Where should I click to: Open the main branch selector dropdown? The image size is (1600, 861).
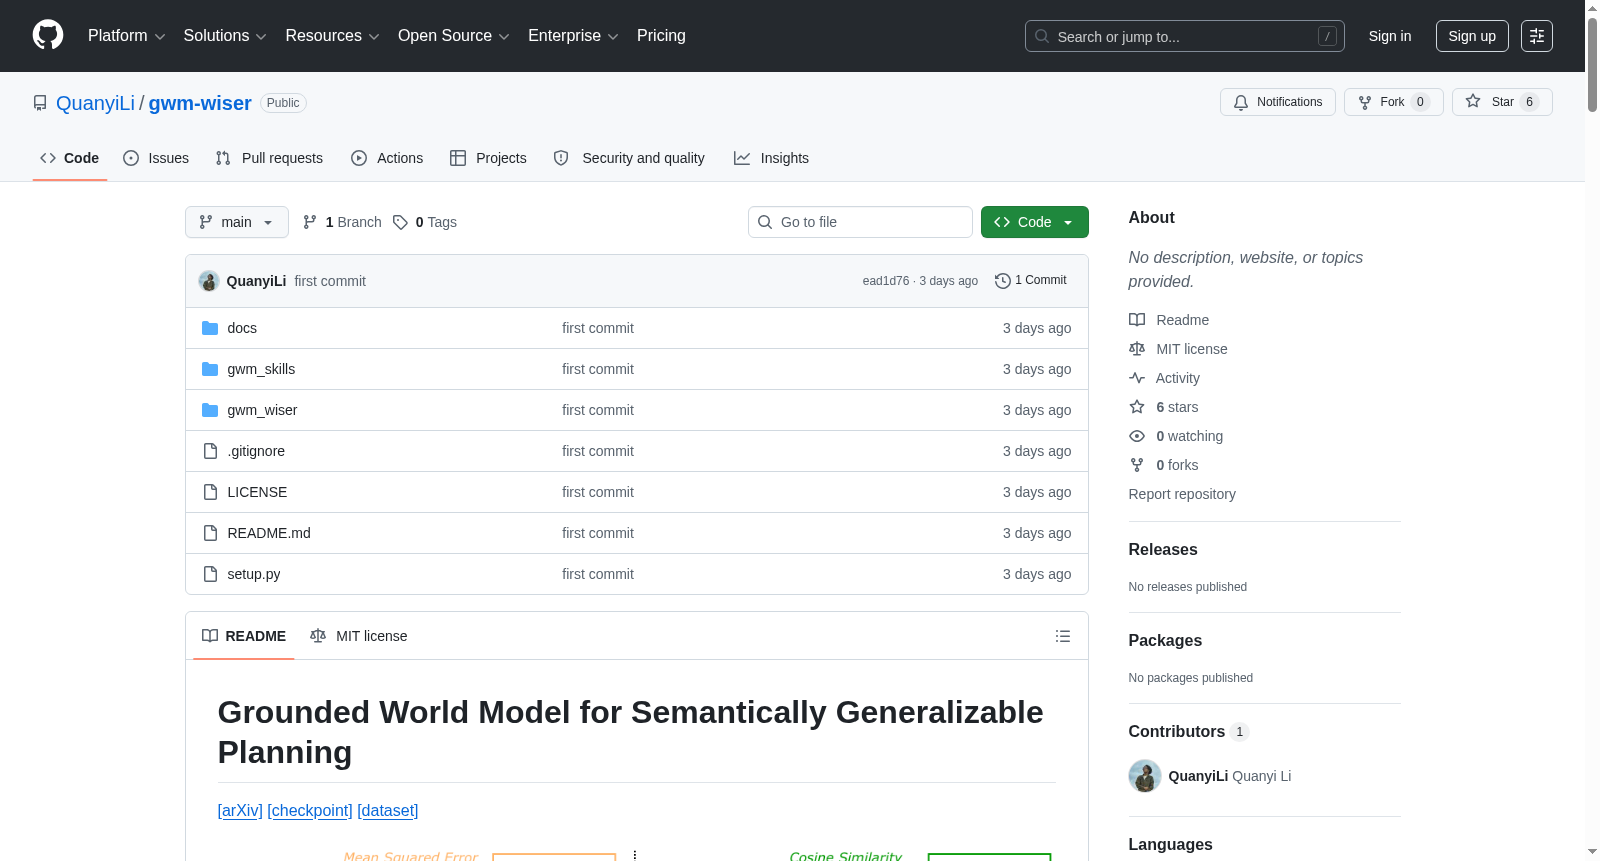[237, 222]
